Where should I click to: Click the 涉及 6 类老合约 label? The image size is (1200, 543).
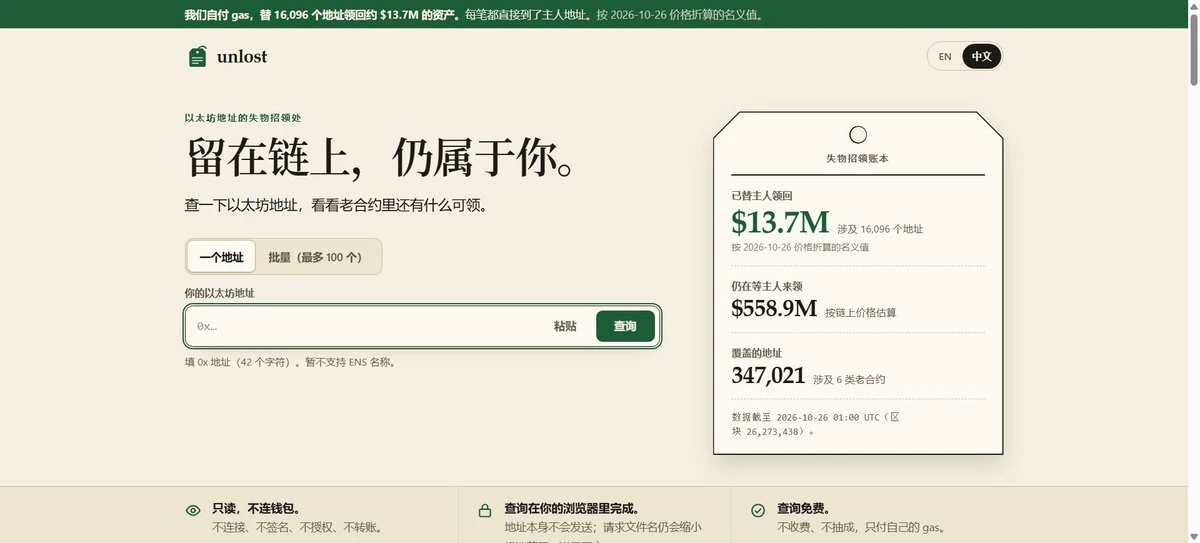tap(849, 380)
